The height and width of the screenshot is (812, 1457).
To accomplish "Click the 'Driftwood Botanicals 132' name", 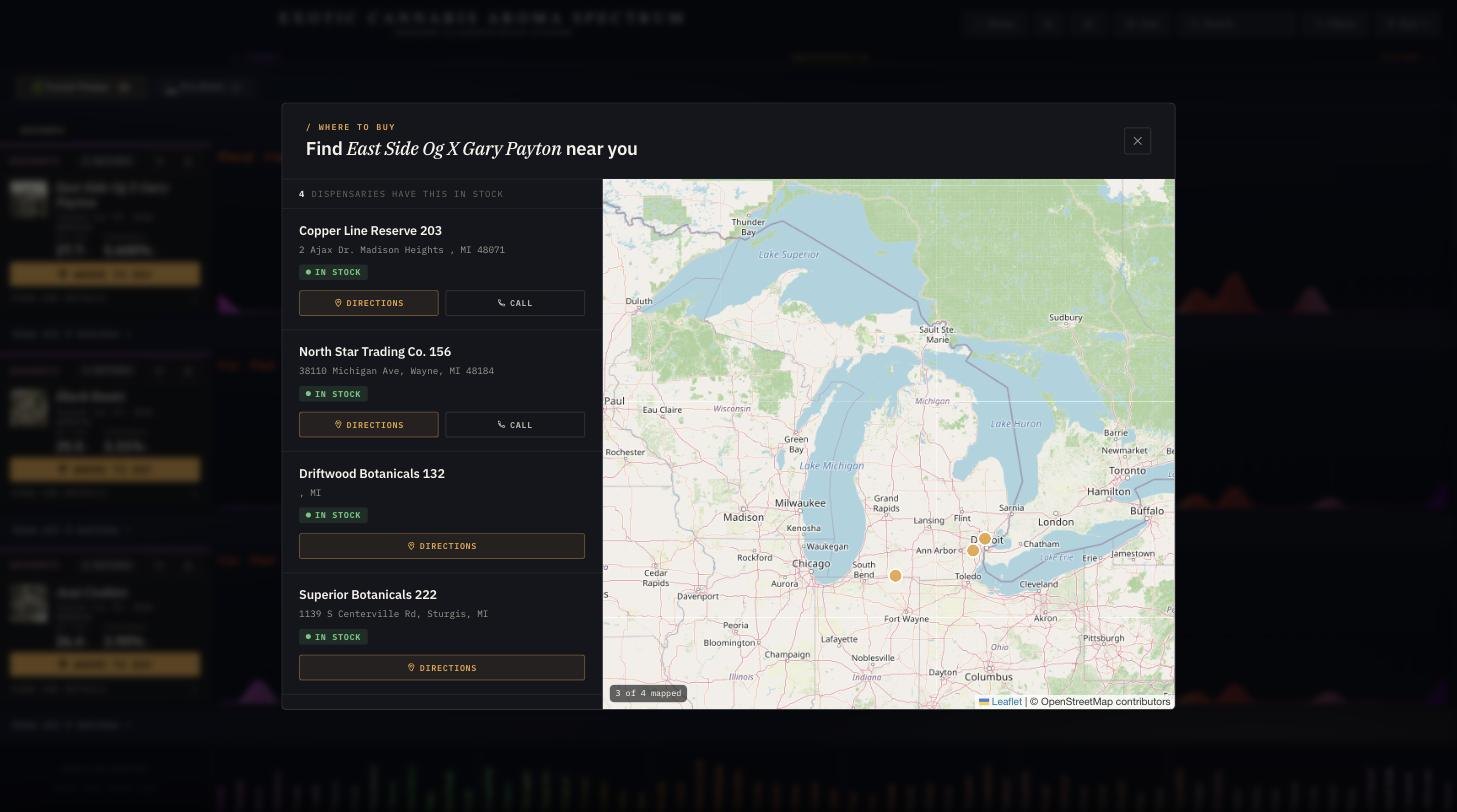I will tap(372, 474).
